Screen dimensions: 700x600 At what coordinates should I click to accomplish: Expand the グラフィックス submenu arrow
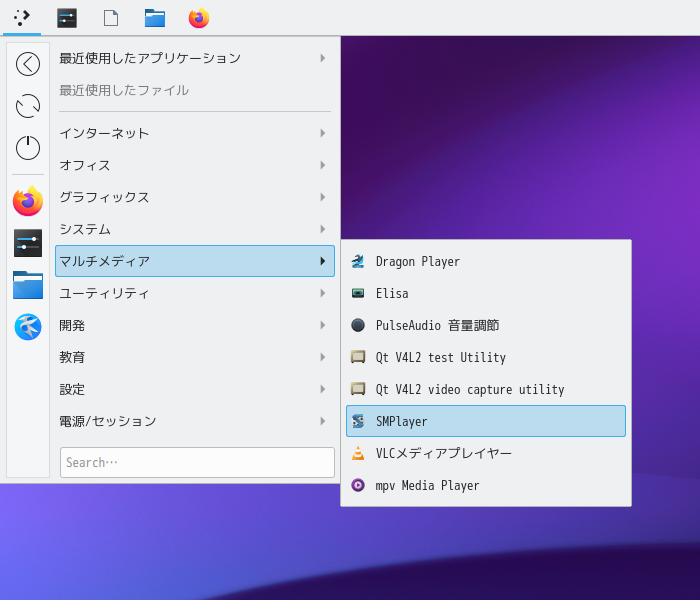(x=323, y=197)
